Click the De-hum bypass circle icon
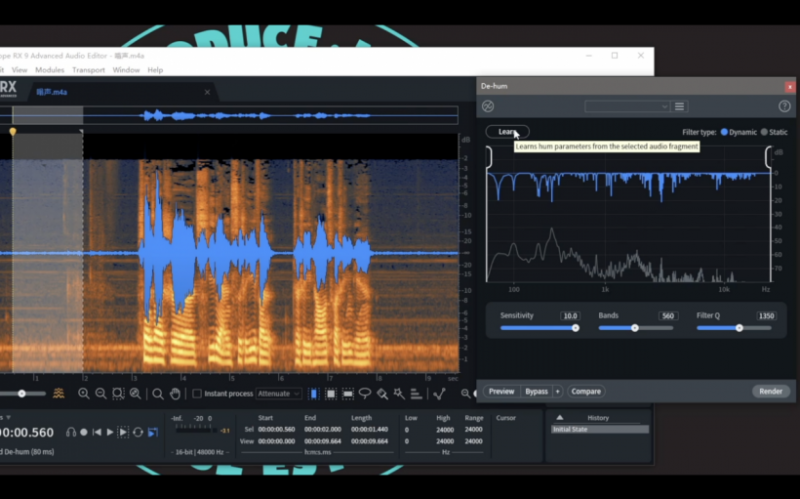 tap(488, 106)
